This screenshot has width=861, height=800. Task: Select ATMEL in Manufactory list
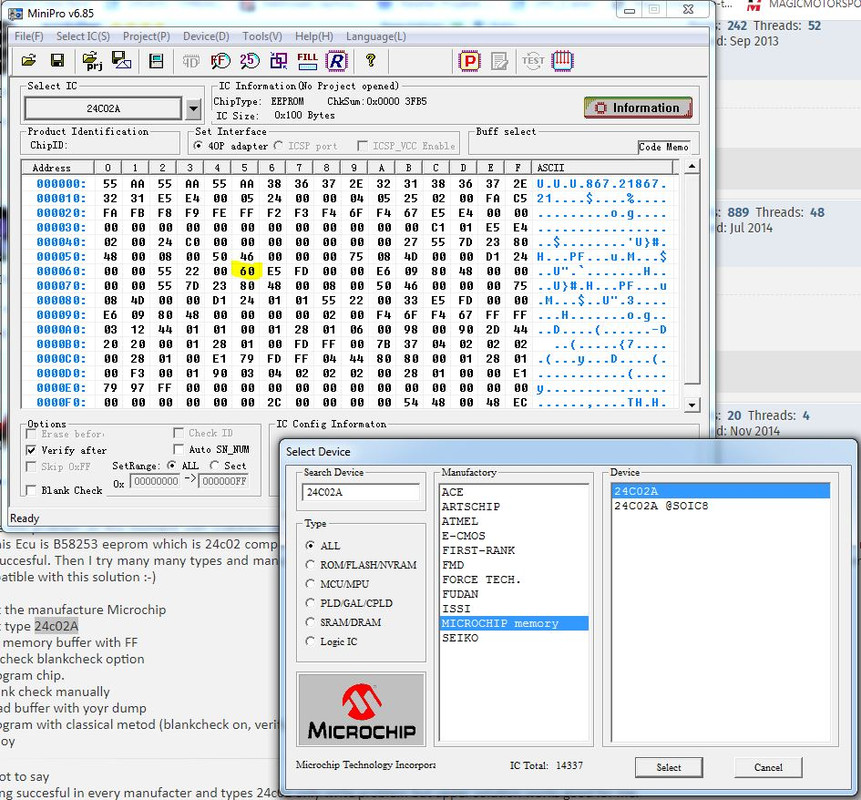460,521
